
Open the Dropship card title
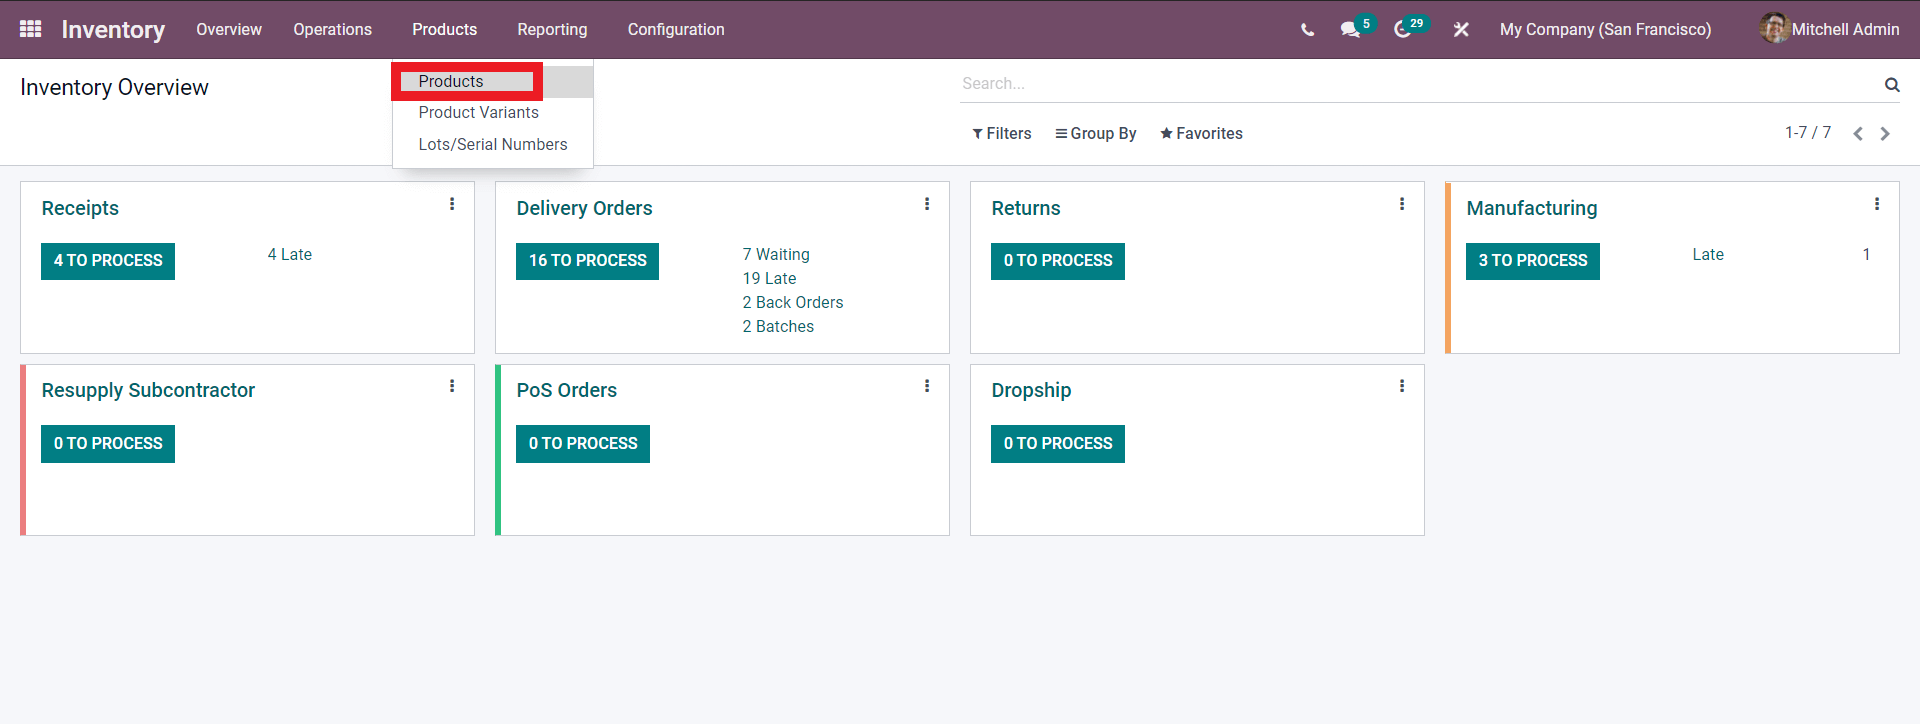click(x=1031, y=391)
